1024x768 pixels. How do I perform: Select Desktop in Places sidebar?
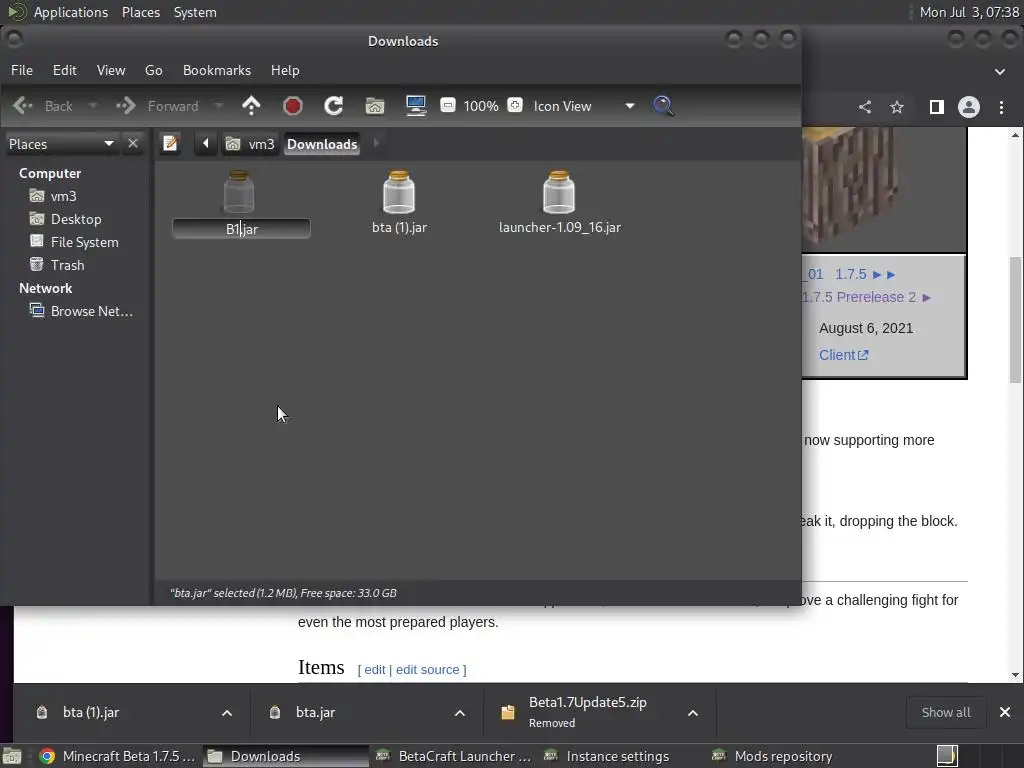pos(65,219)
